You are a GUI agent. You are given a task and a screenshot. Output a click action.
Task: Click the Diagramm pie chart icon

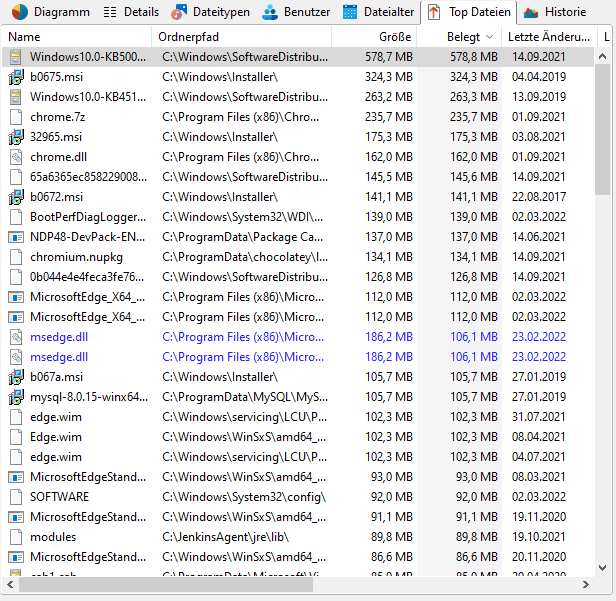(x=20, y=12)
